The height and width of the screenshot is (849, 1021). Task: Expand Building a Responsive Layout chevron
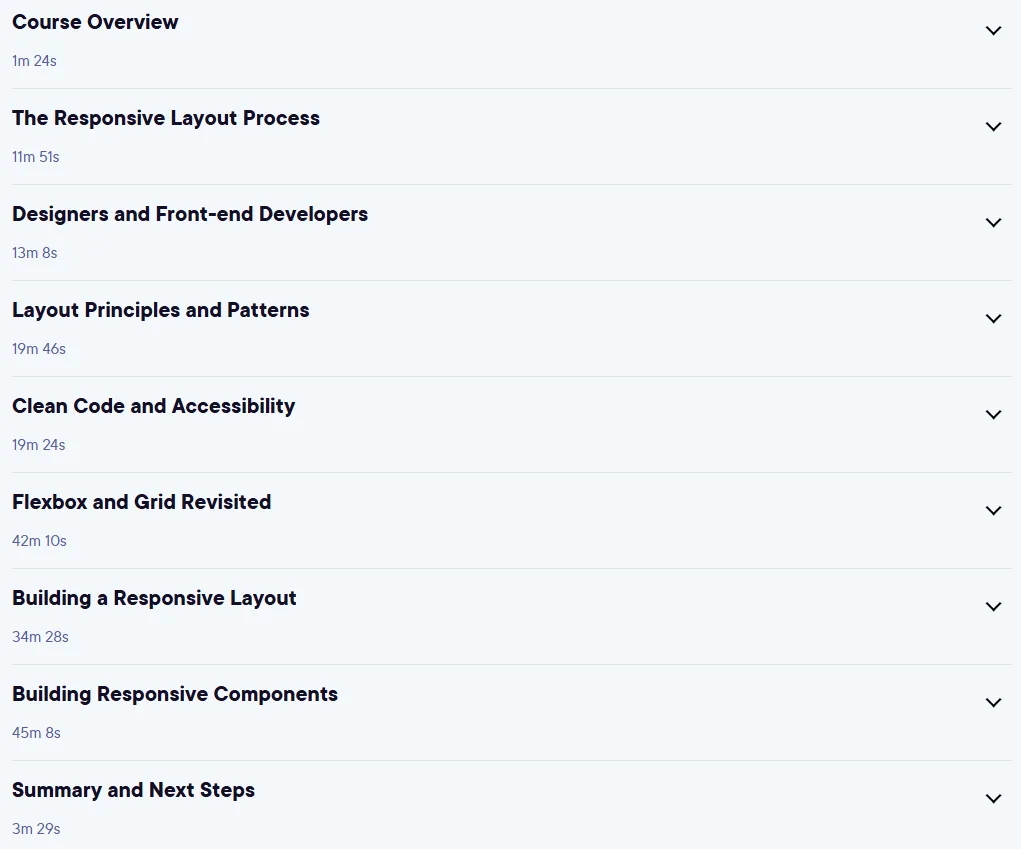point(993,607)
